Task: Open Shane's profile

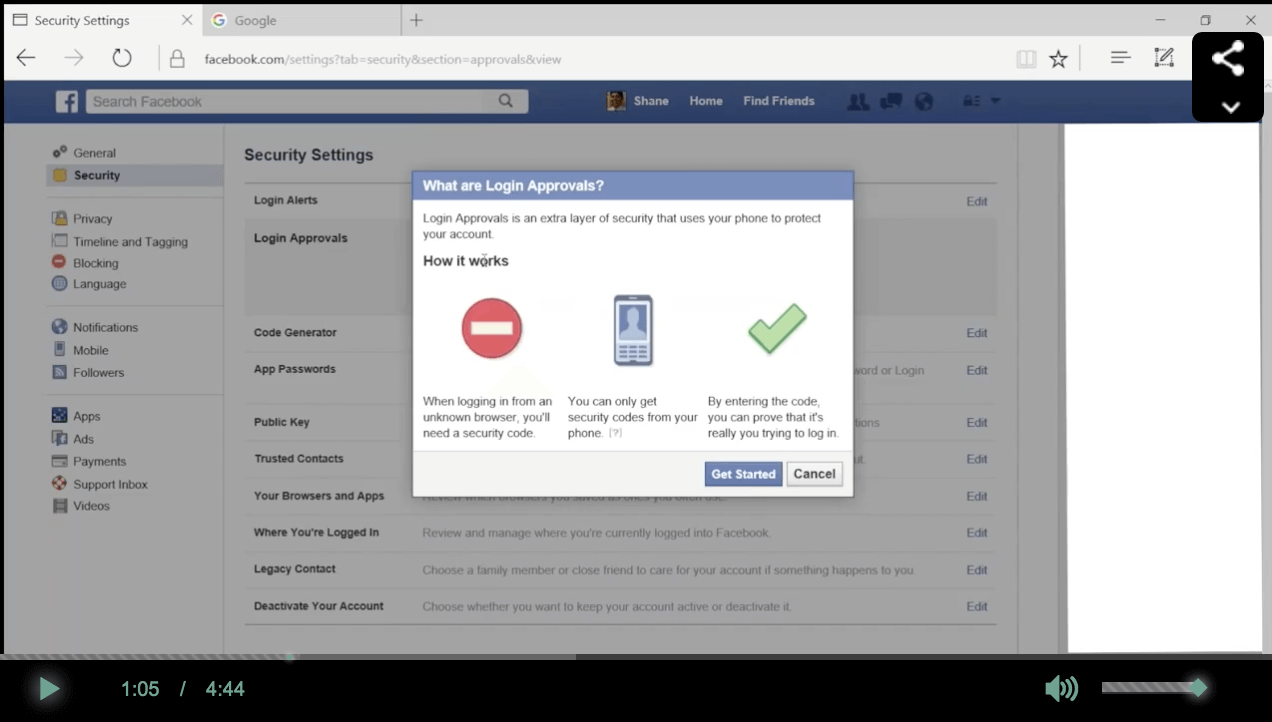Action: tap(638, 101)
